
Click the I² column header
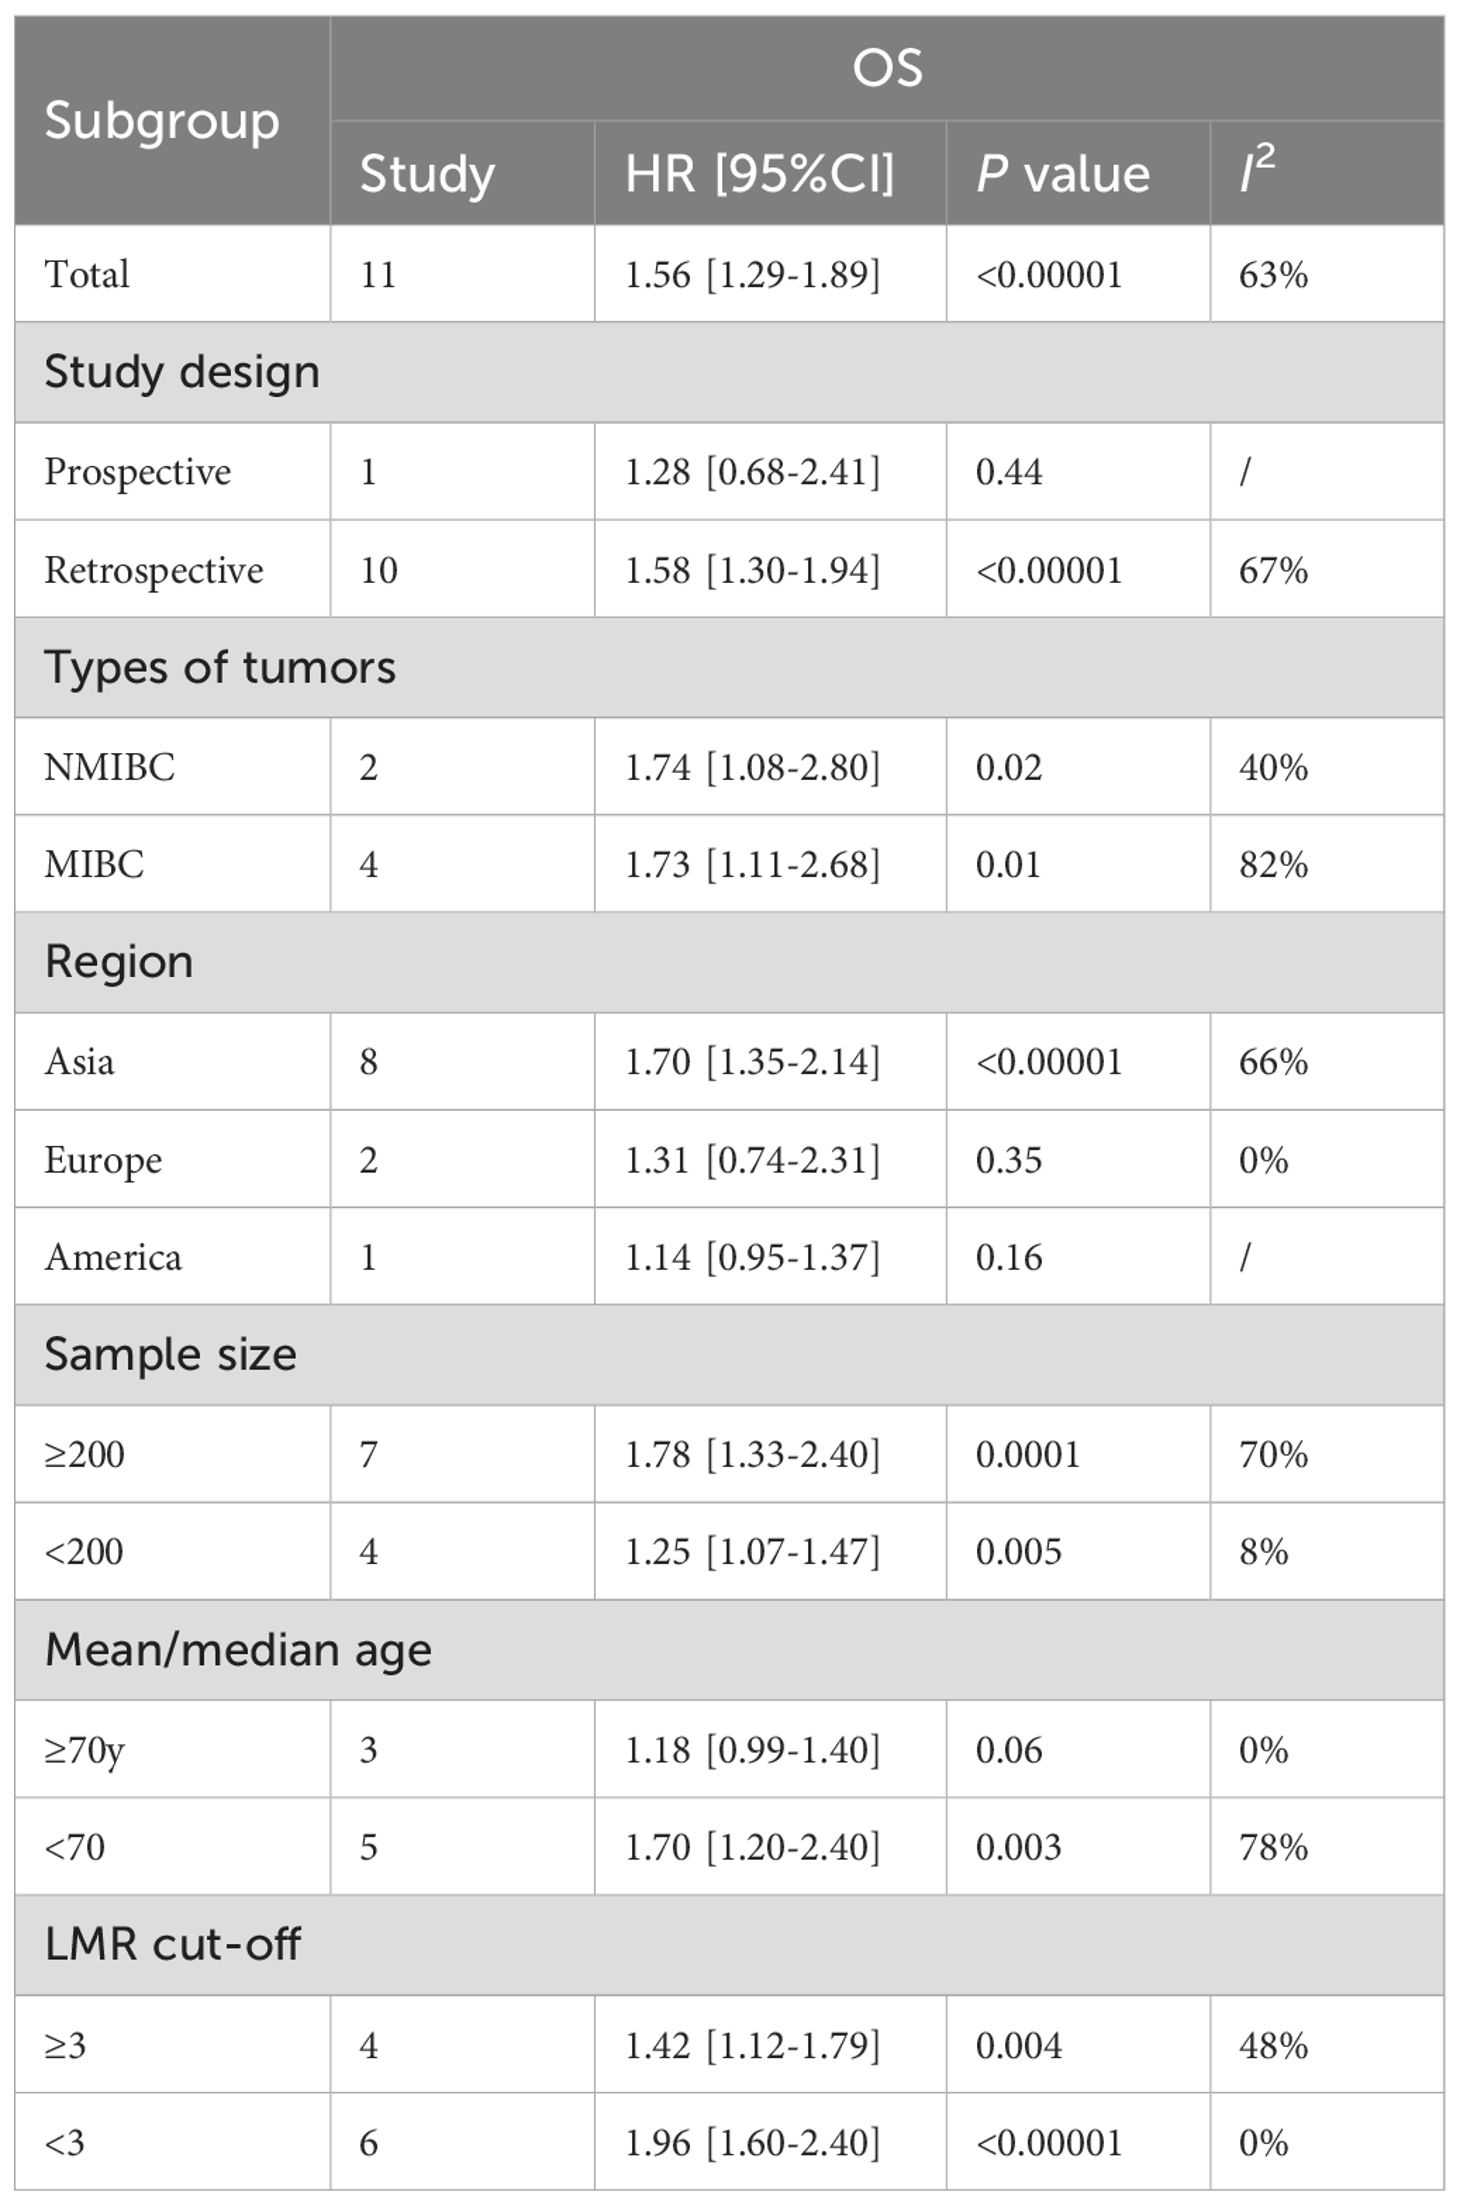pos(1257,172)
